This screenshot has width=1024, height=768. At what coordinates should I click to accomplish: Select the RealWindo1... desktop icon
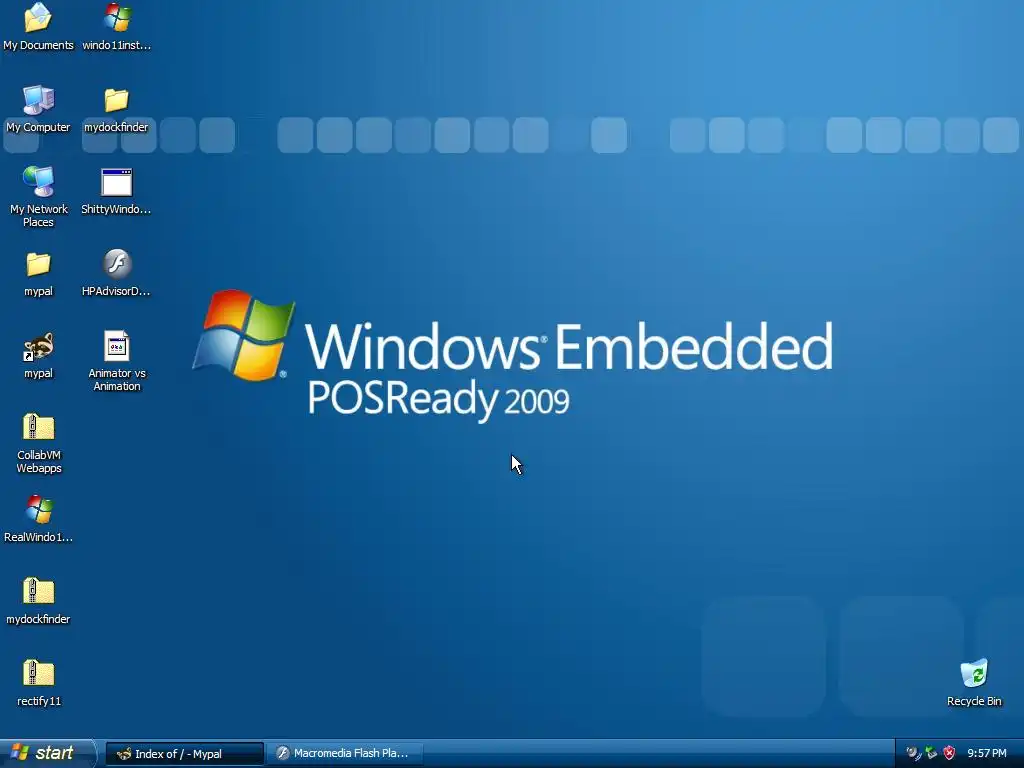[x=39, y=519]
